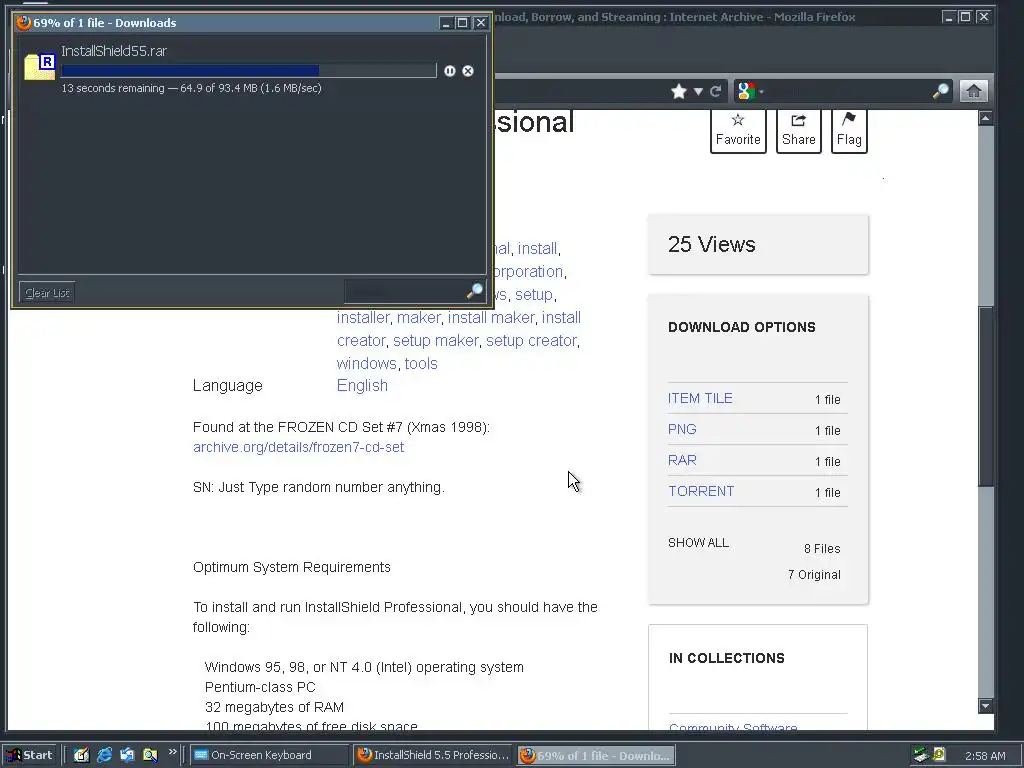1024x768 pixels.
Task: Click the Clear List button
Action: (x=47, y=293)
